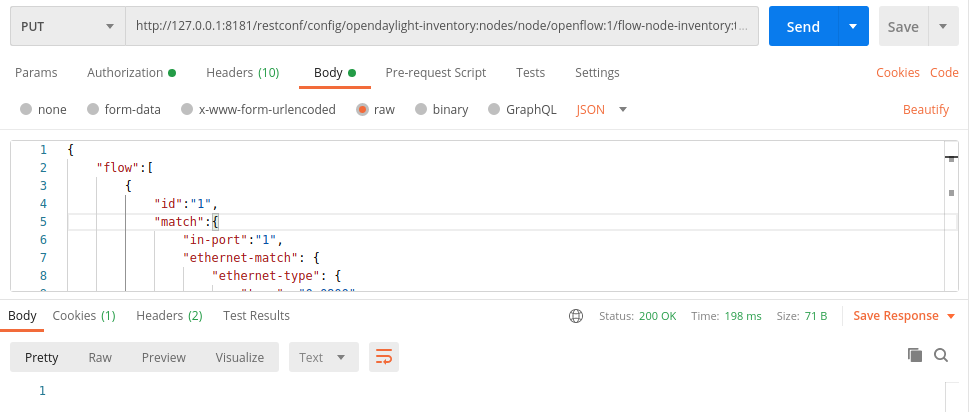Select the raw body type radio button
This screenshot has width=969, height=412.
pyautogui.click(x=363, y=109)
